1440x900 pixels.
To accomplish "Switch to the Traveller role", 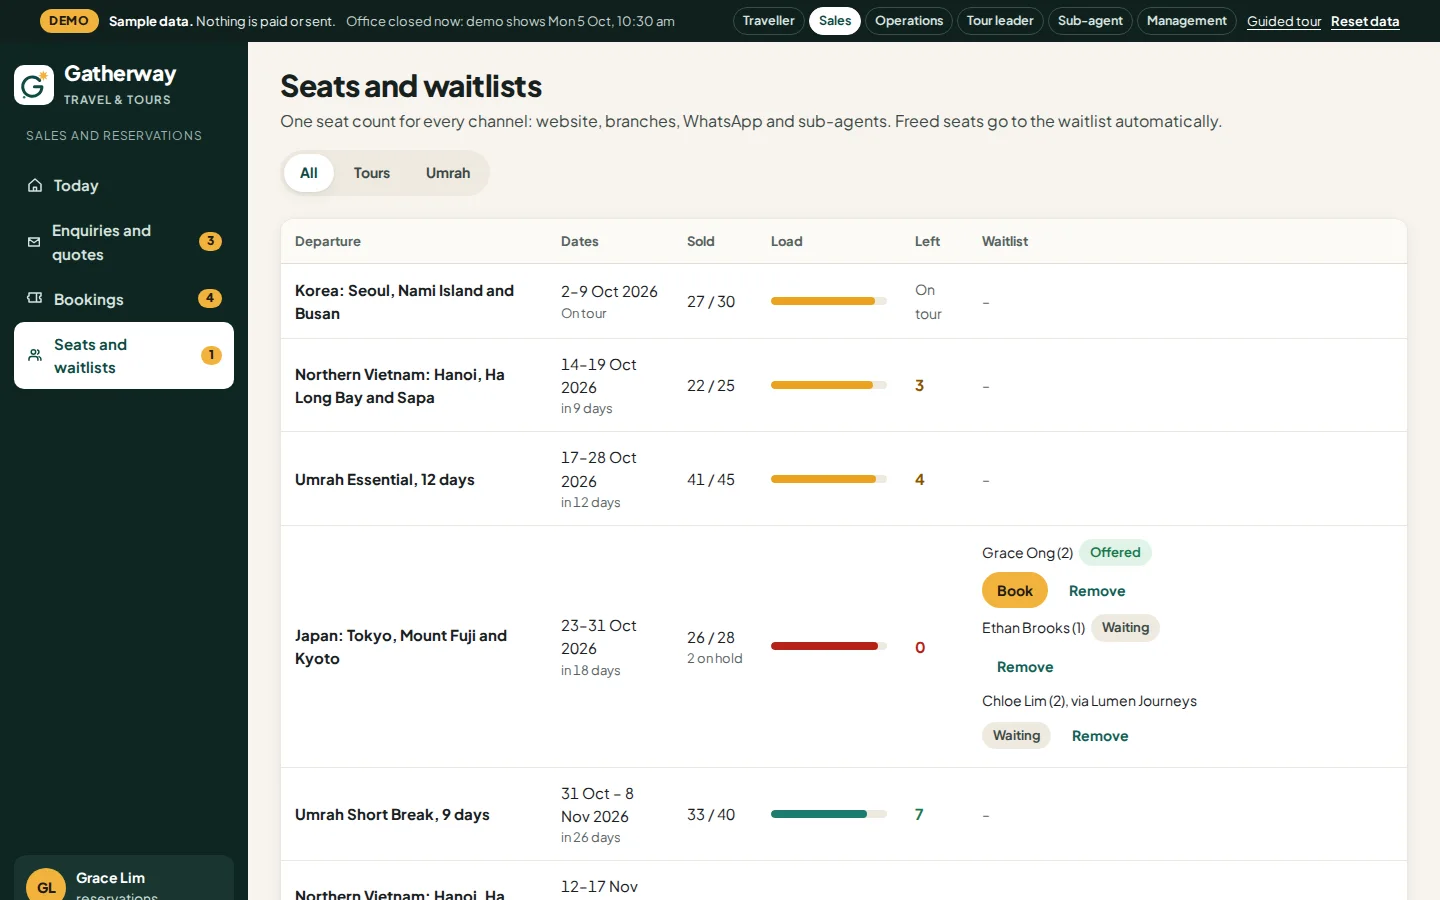I will [768, 21].
